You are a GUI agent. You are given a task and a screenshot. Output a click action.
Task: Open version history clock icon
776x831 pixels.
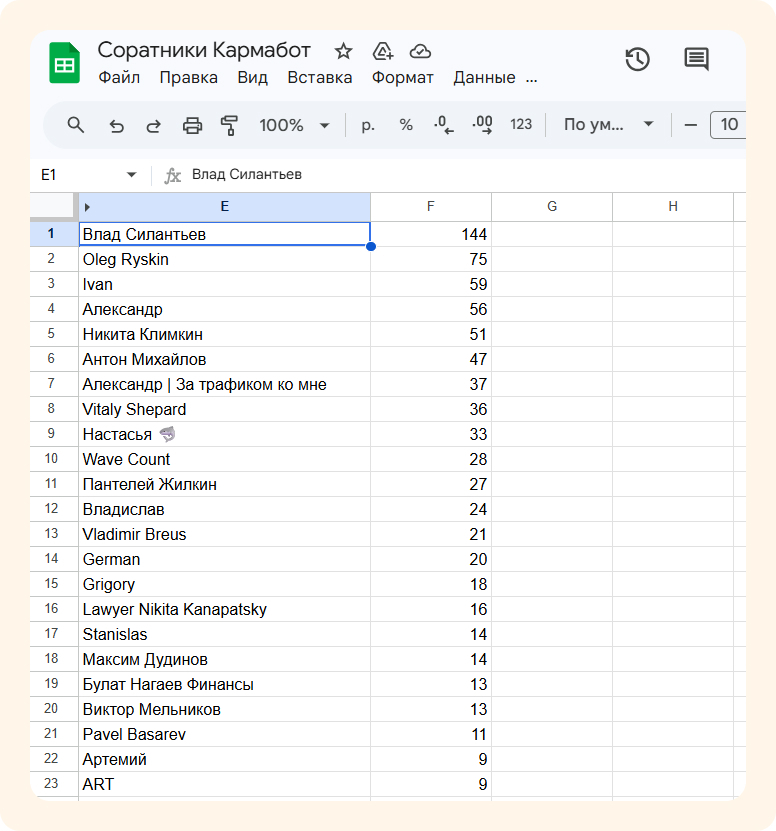(638, 59)
